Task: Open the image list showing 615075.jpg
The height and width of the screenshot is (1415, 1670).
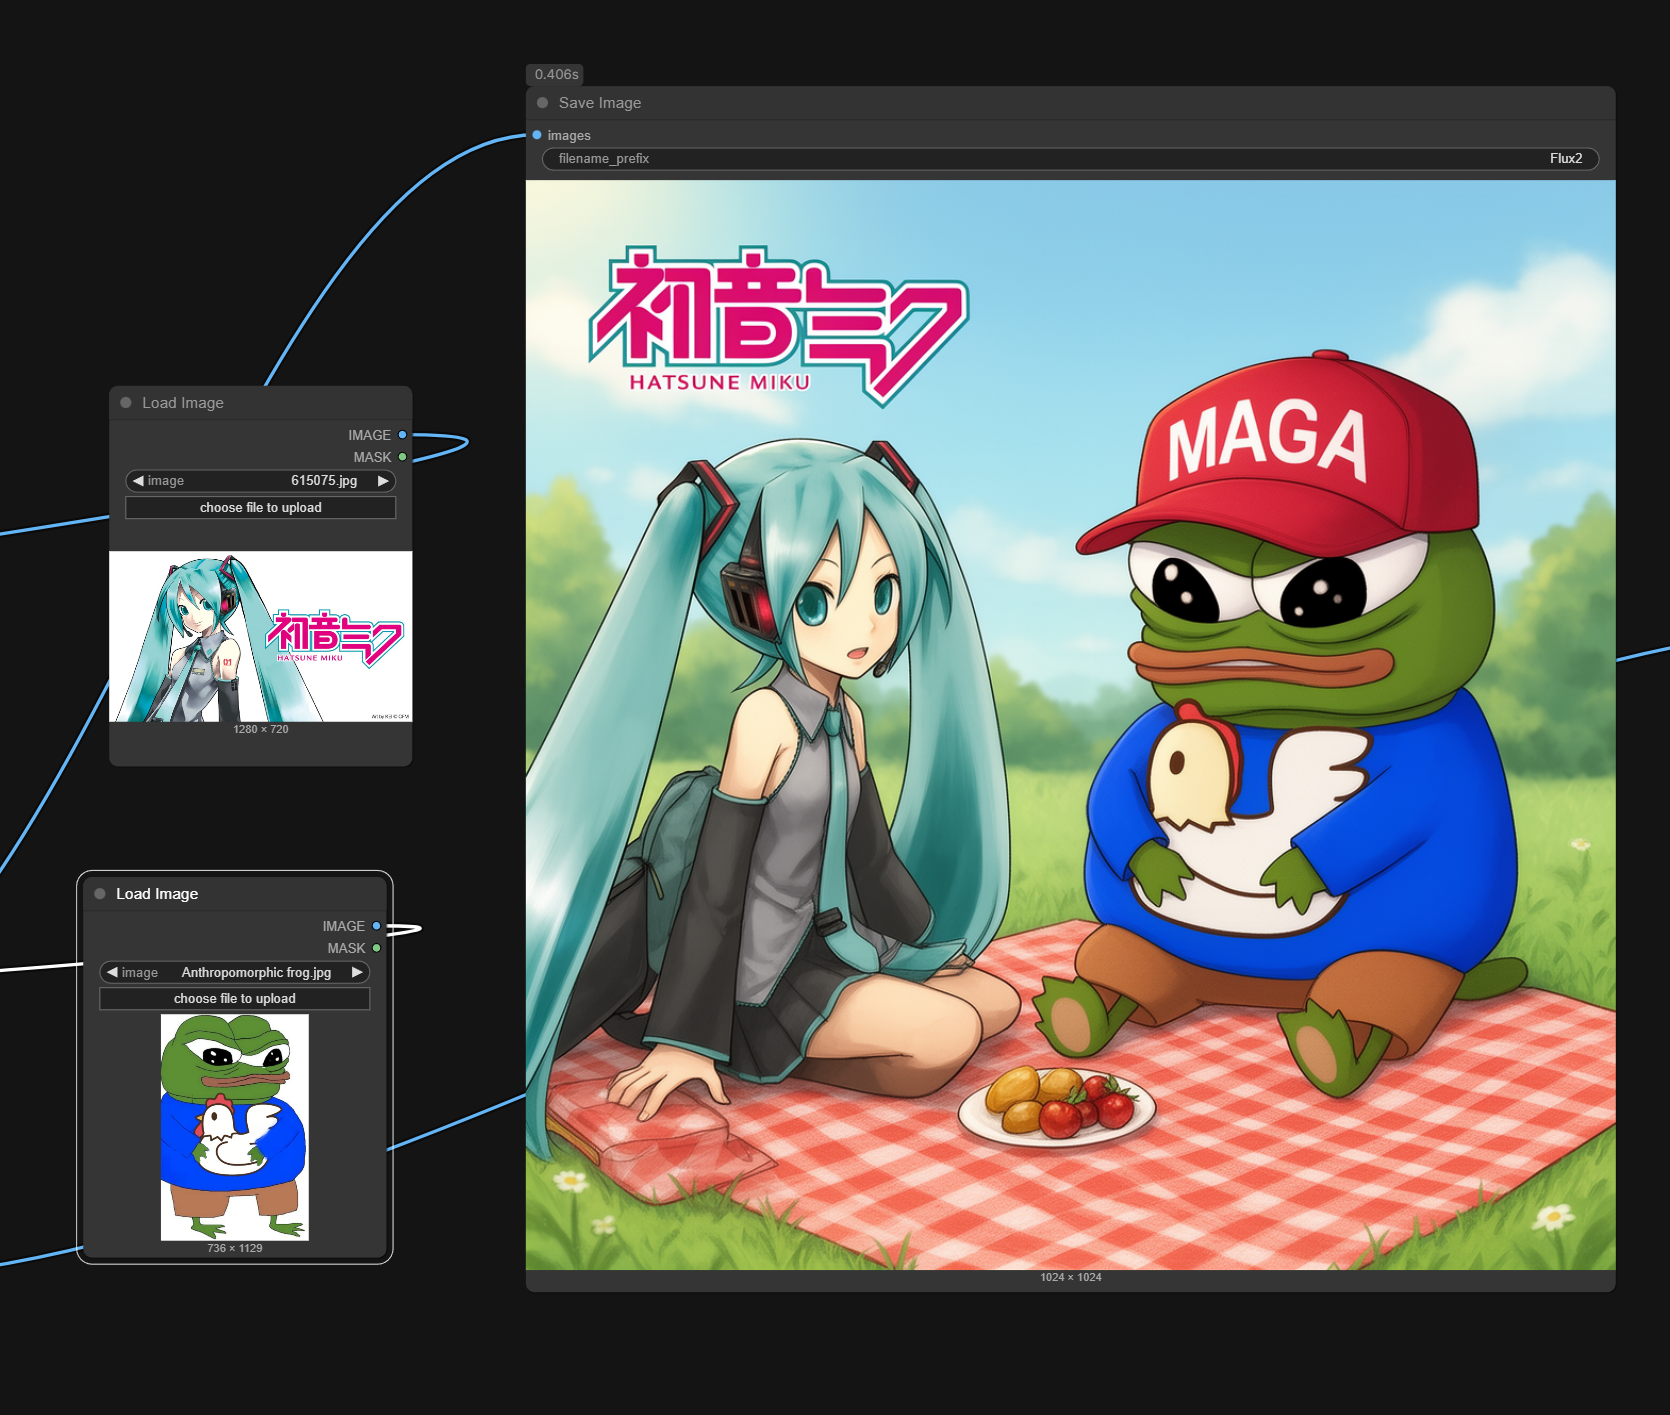Action: (260, 481)
